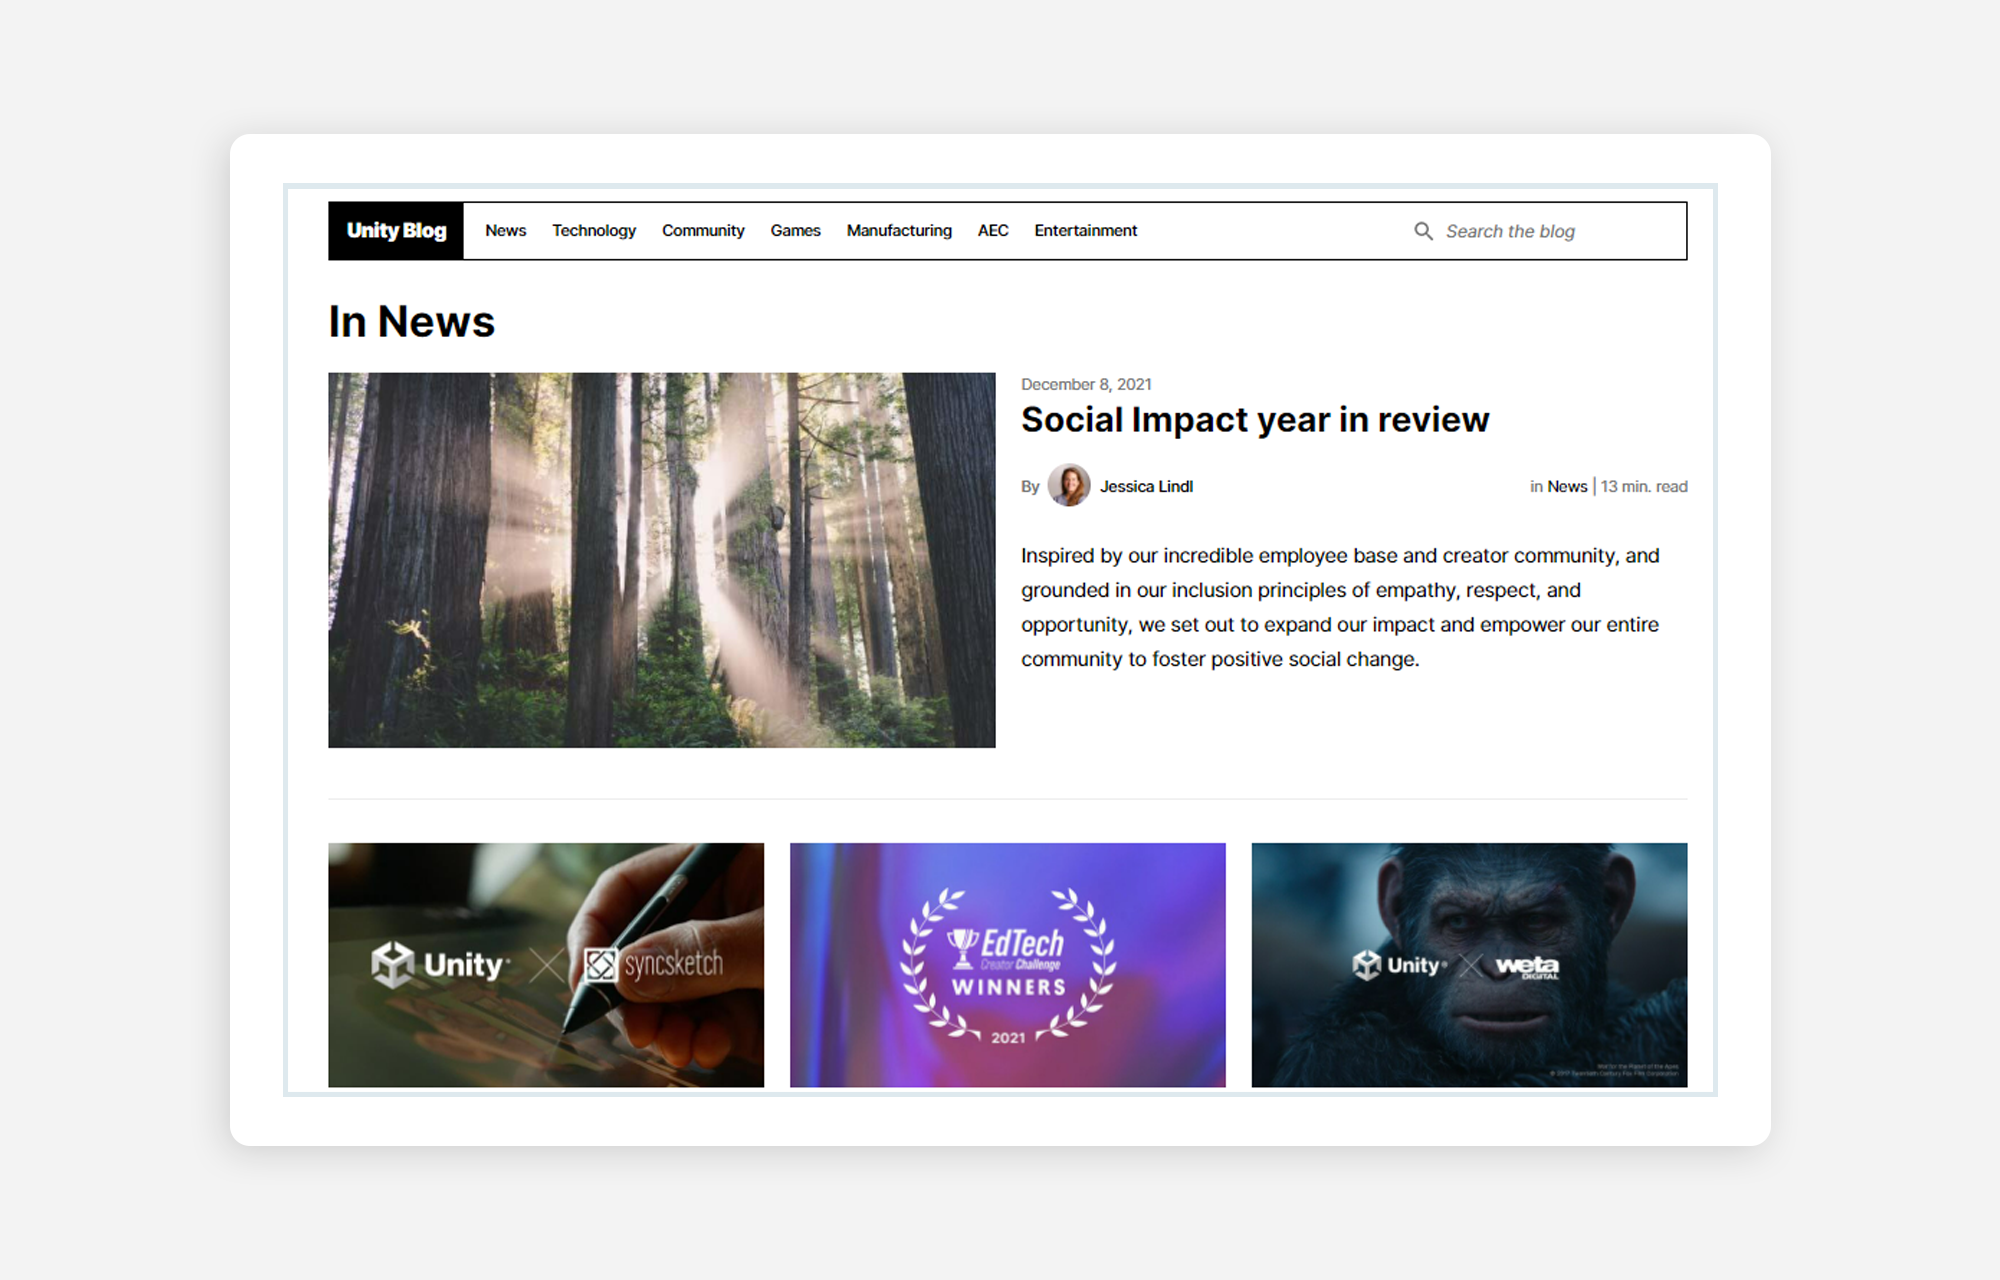
Task: Open the Unity x SyncSketch article thumbnail
Action: click(546, 965)
